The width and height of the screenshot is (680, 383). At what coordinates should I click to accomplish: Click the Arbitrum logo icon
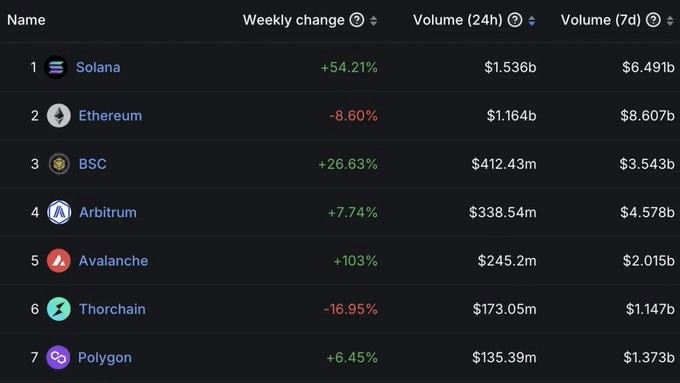[59, 212]
